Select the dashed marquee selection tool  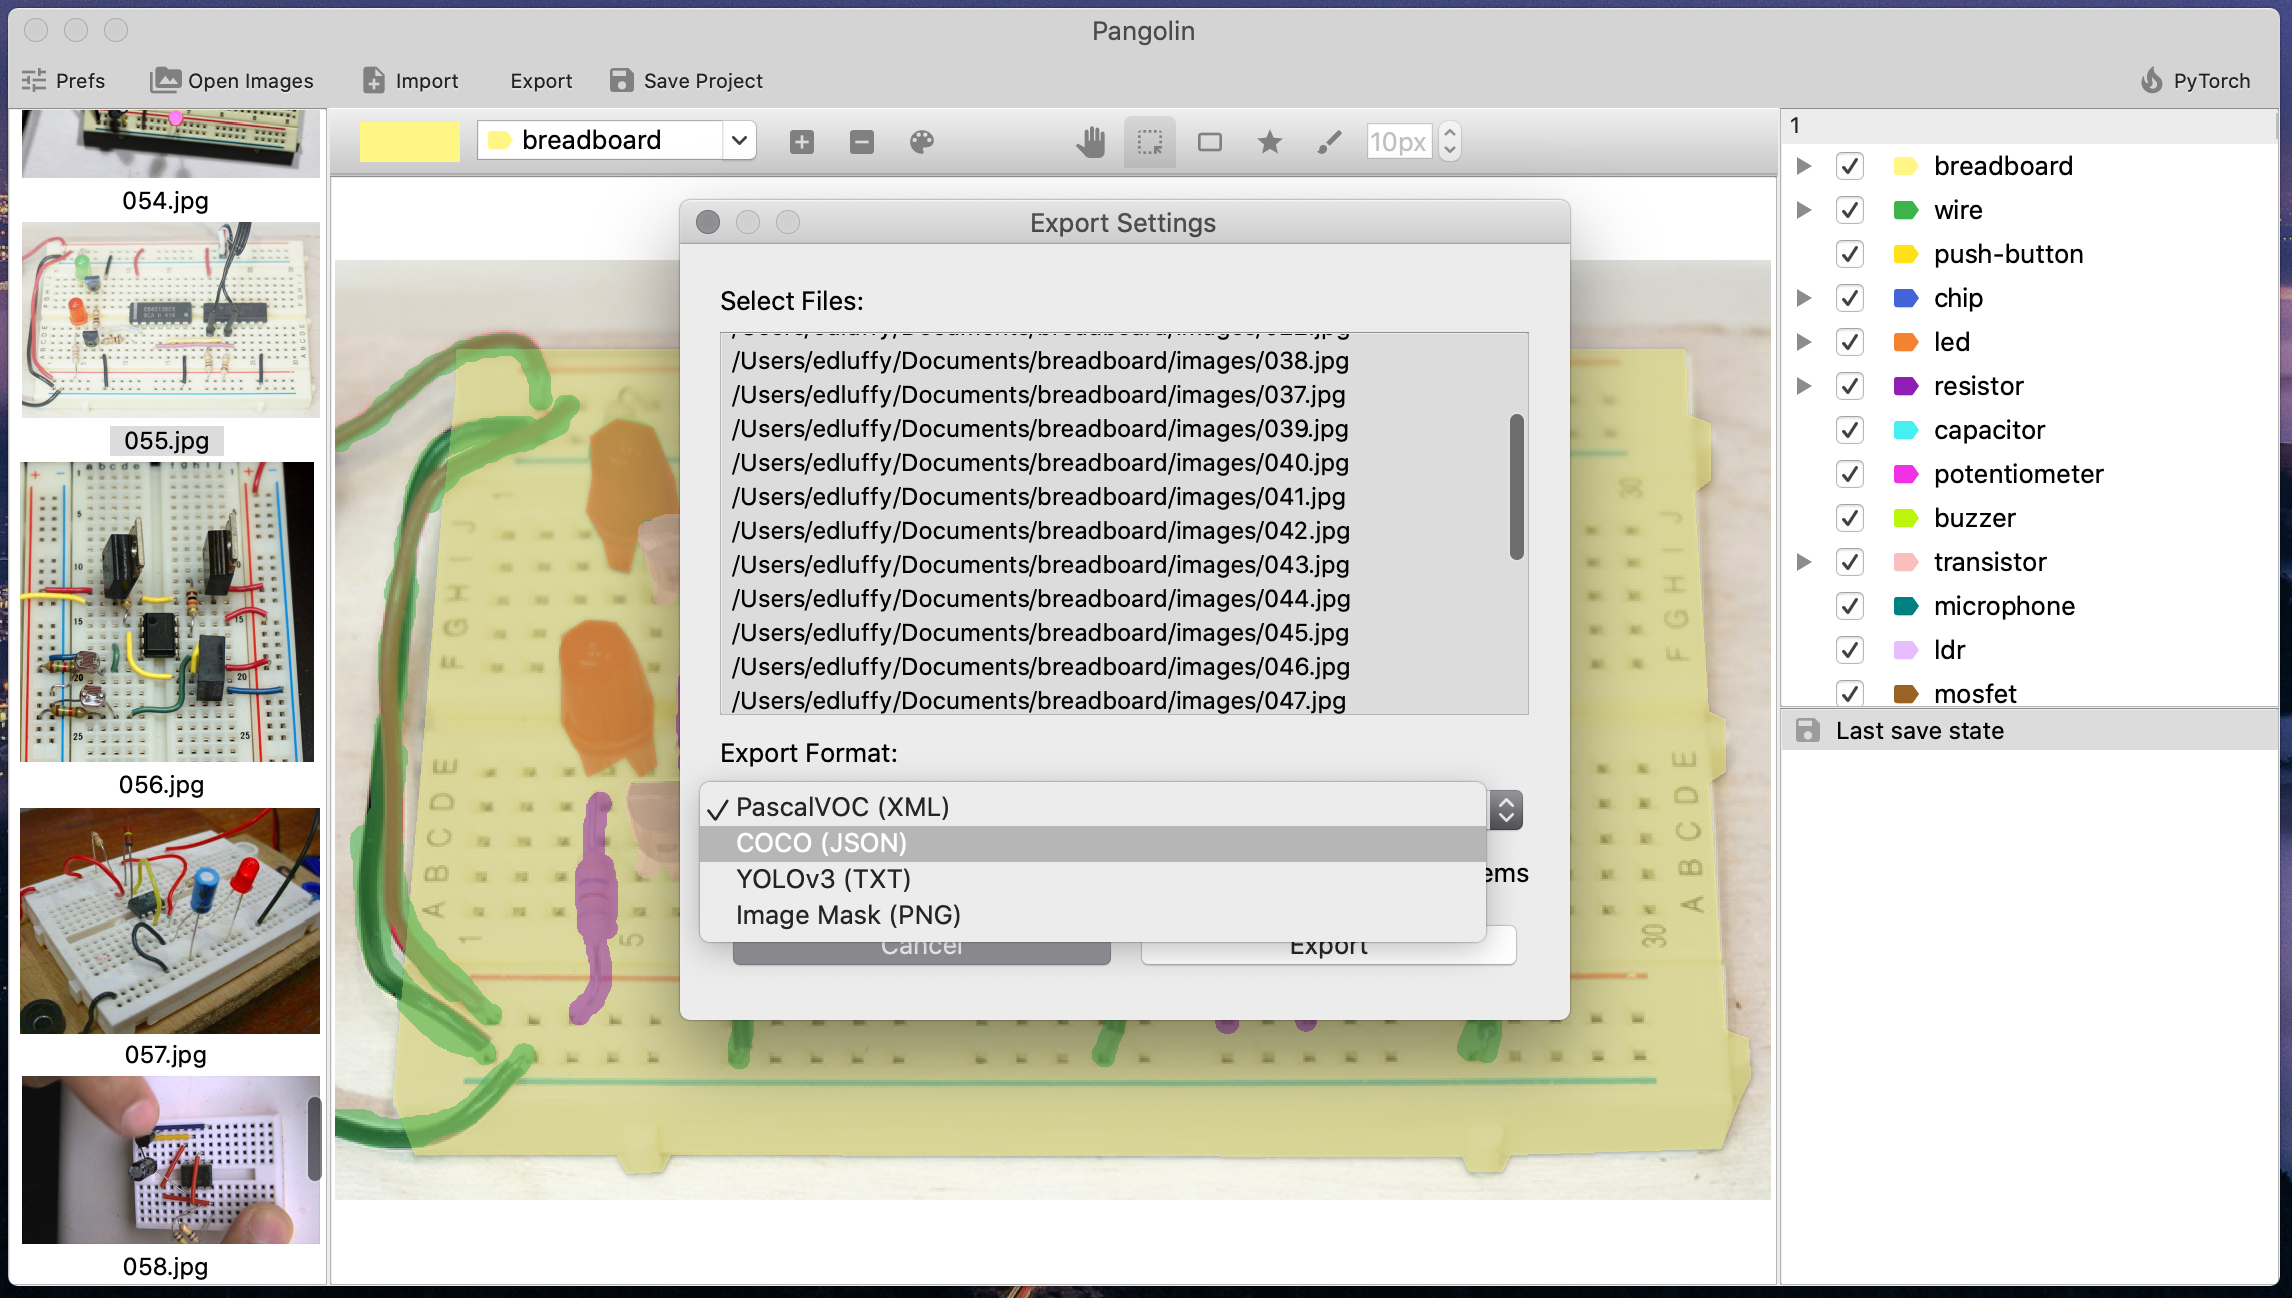[x=1150, y=142]
